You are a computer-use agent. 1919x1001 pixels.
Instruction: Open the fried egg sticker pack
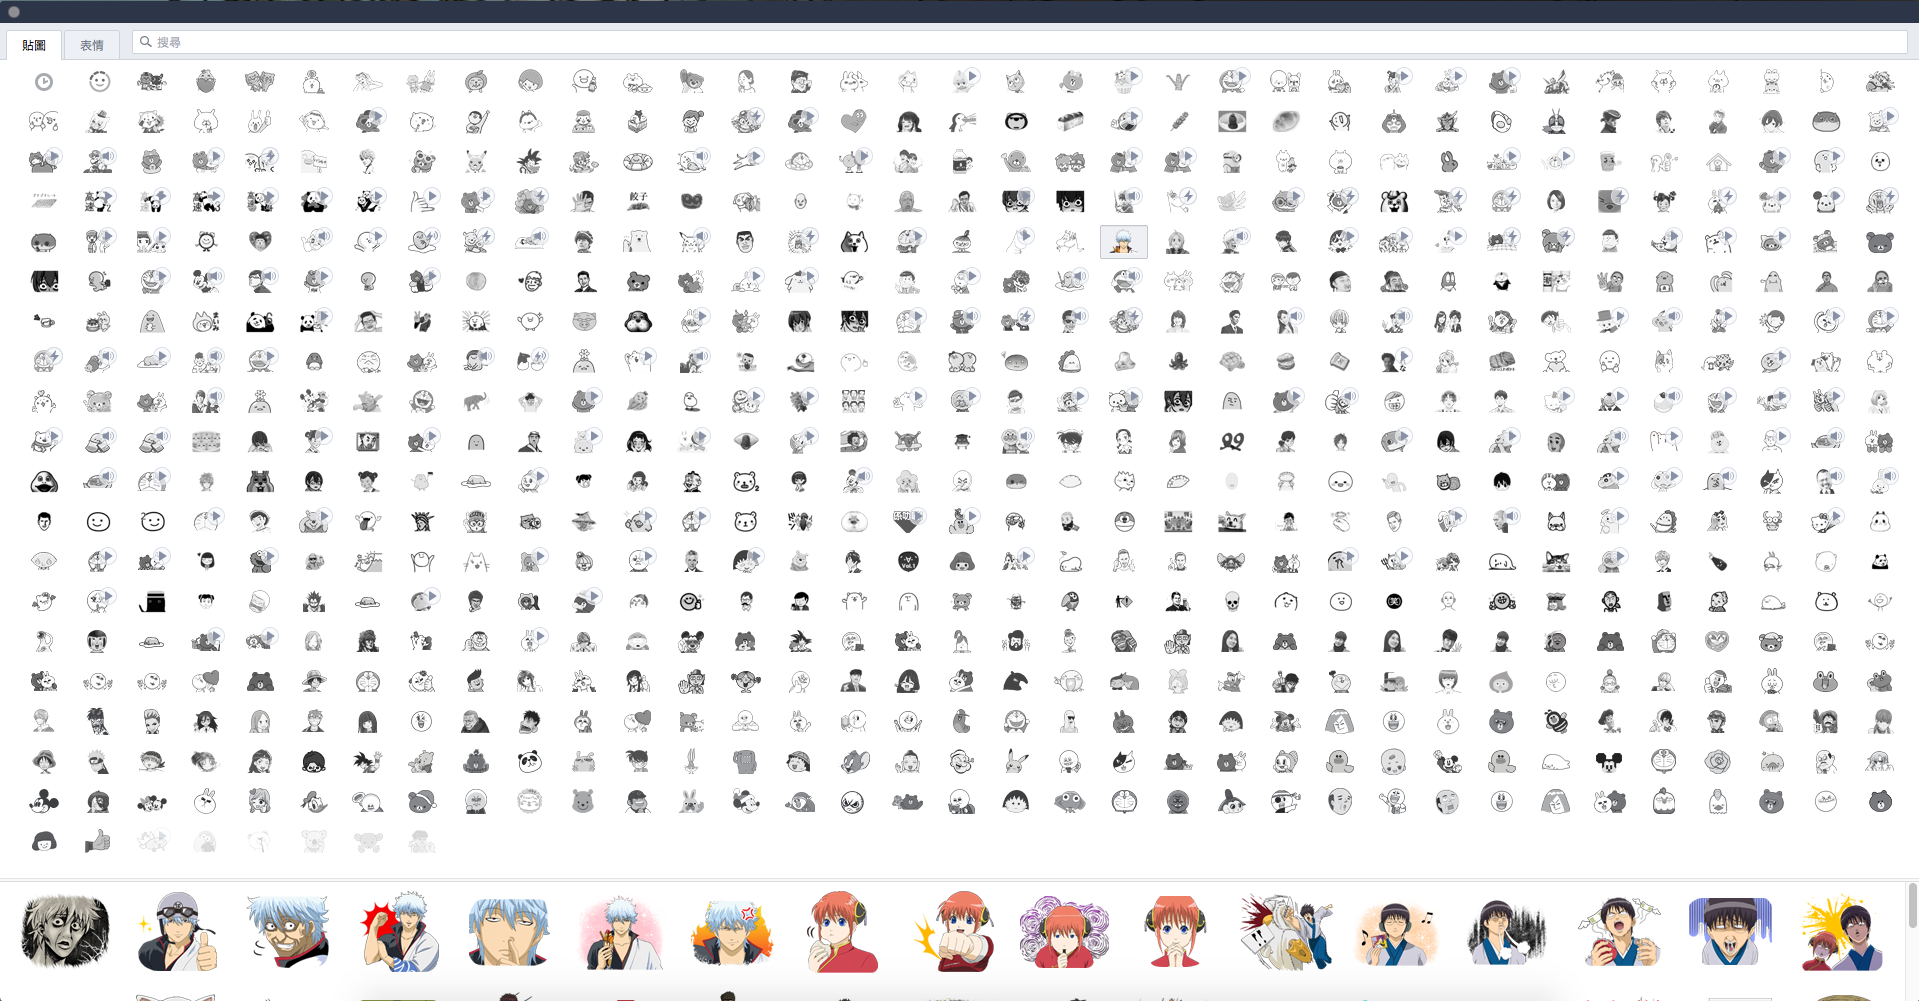(1502, 122)
